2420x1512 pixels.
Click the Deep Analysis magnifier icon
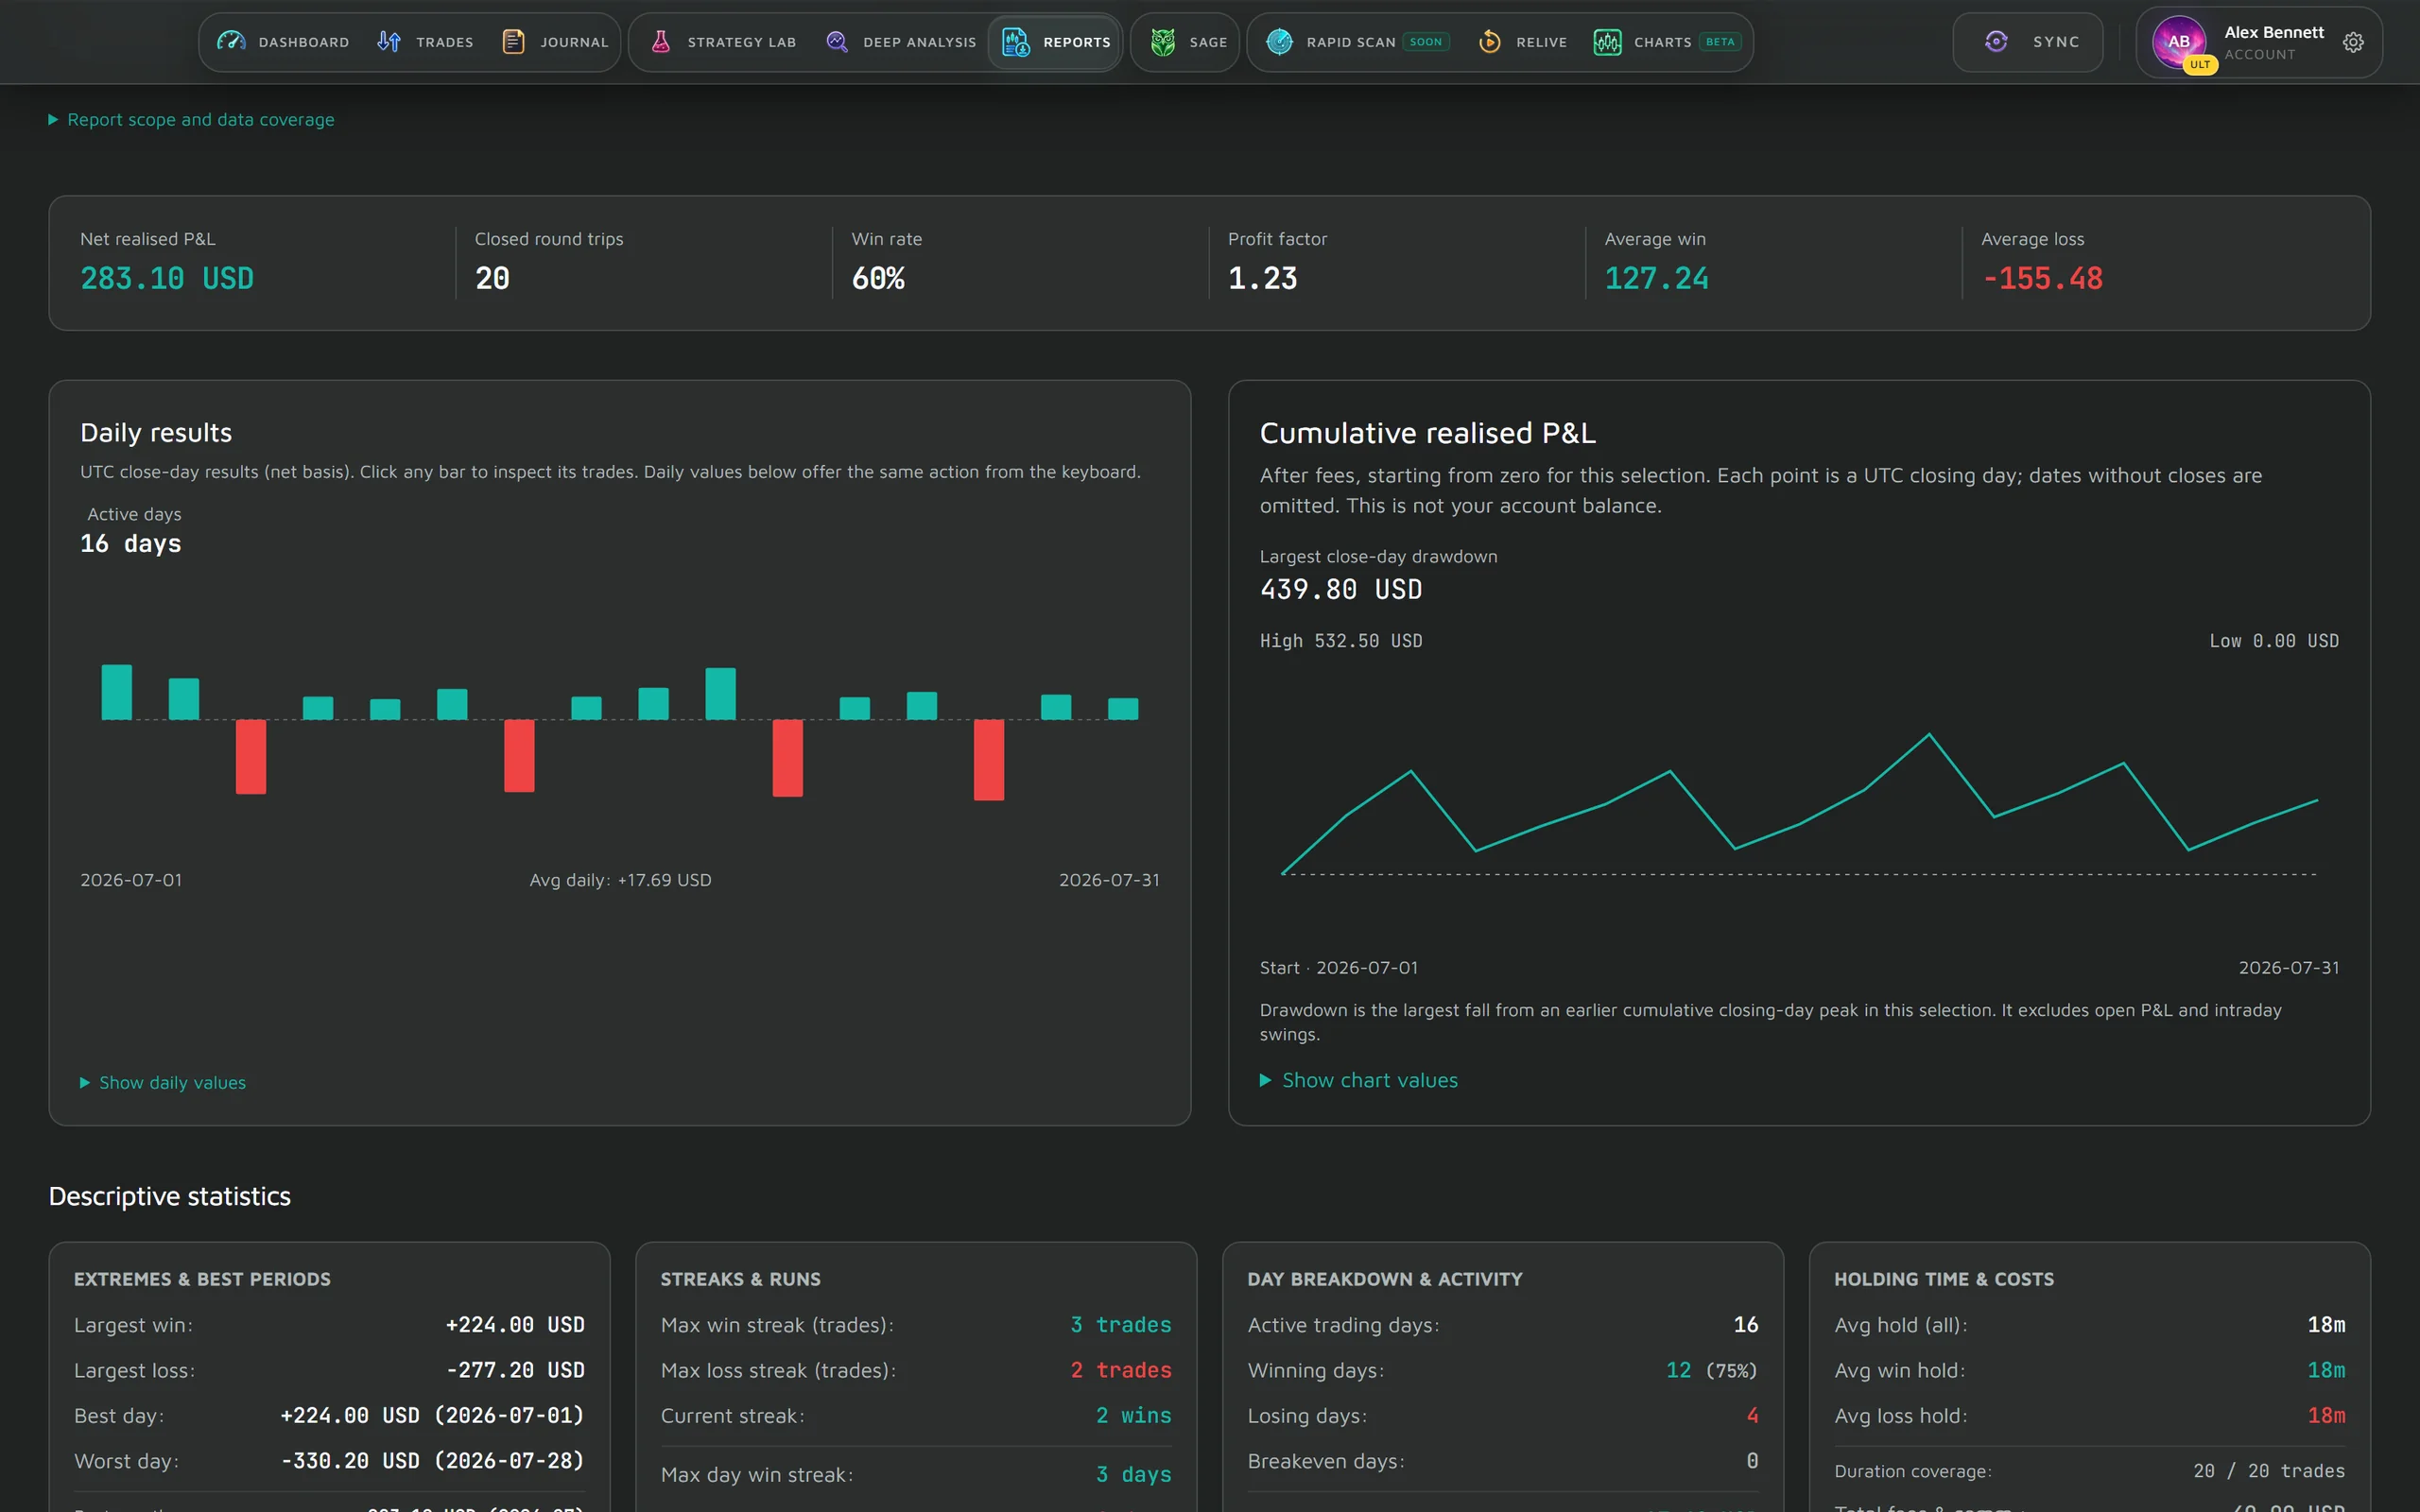pos(837,42)
